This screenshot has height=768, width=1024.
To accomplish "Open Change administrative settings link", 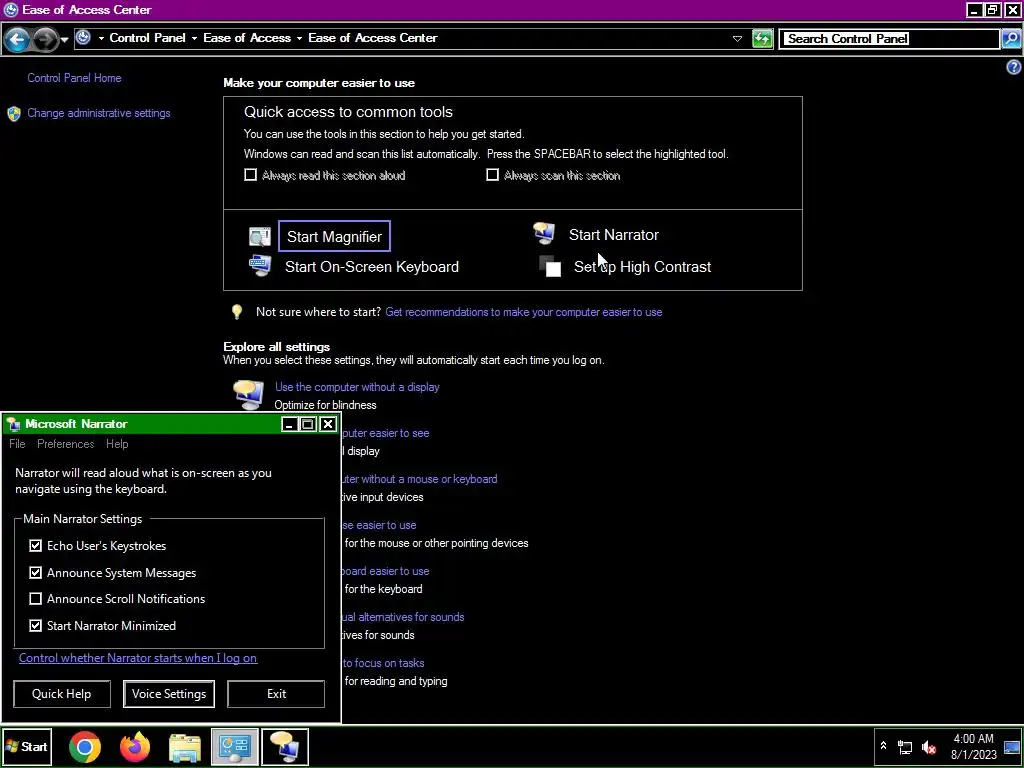I will pyautogui.click(x=99, y=113).
